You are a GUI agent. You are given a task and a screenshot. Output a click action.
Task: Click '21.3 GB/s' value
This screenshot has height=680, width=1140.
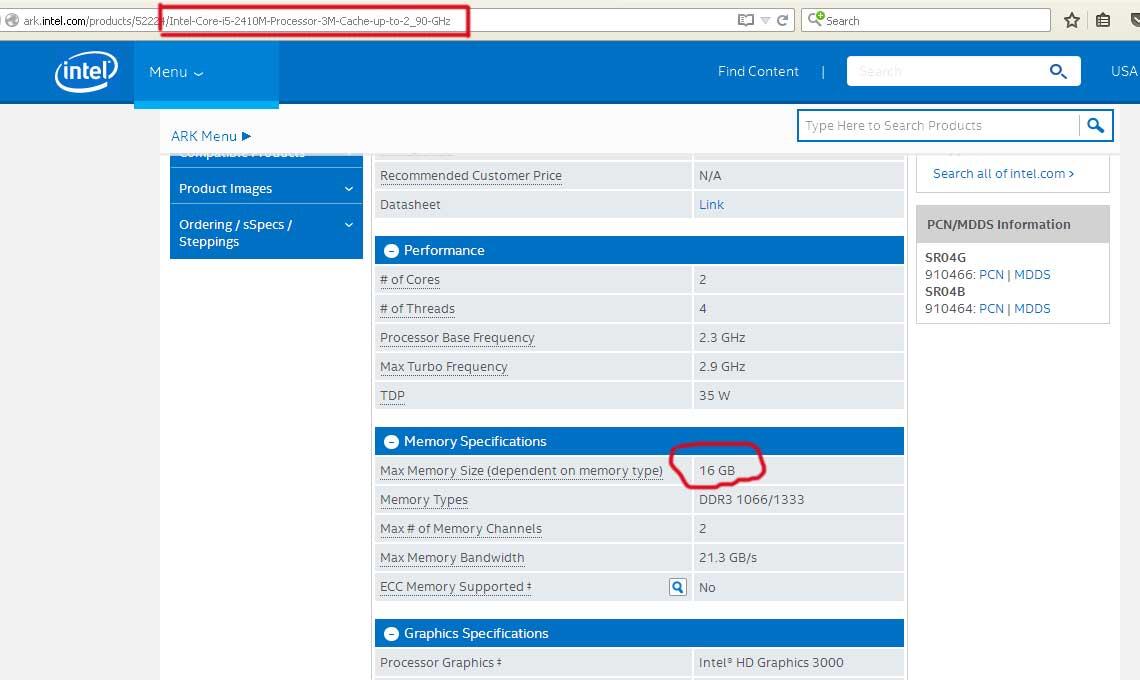coord(728,558)
